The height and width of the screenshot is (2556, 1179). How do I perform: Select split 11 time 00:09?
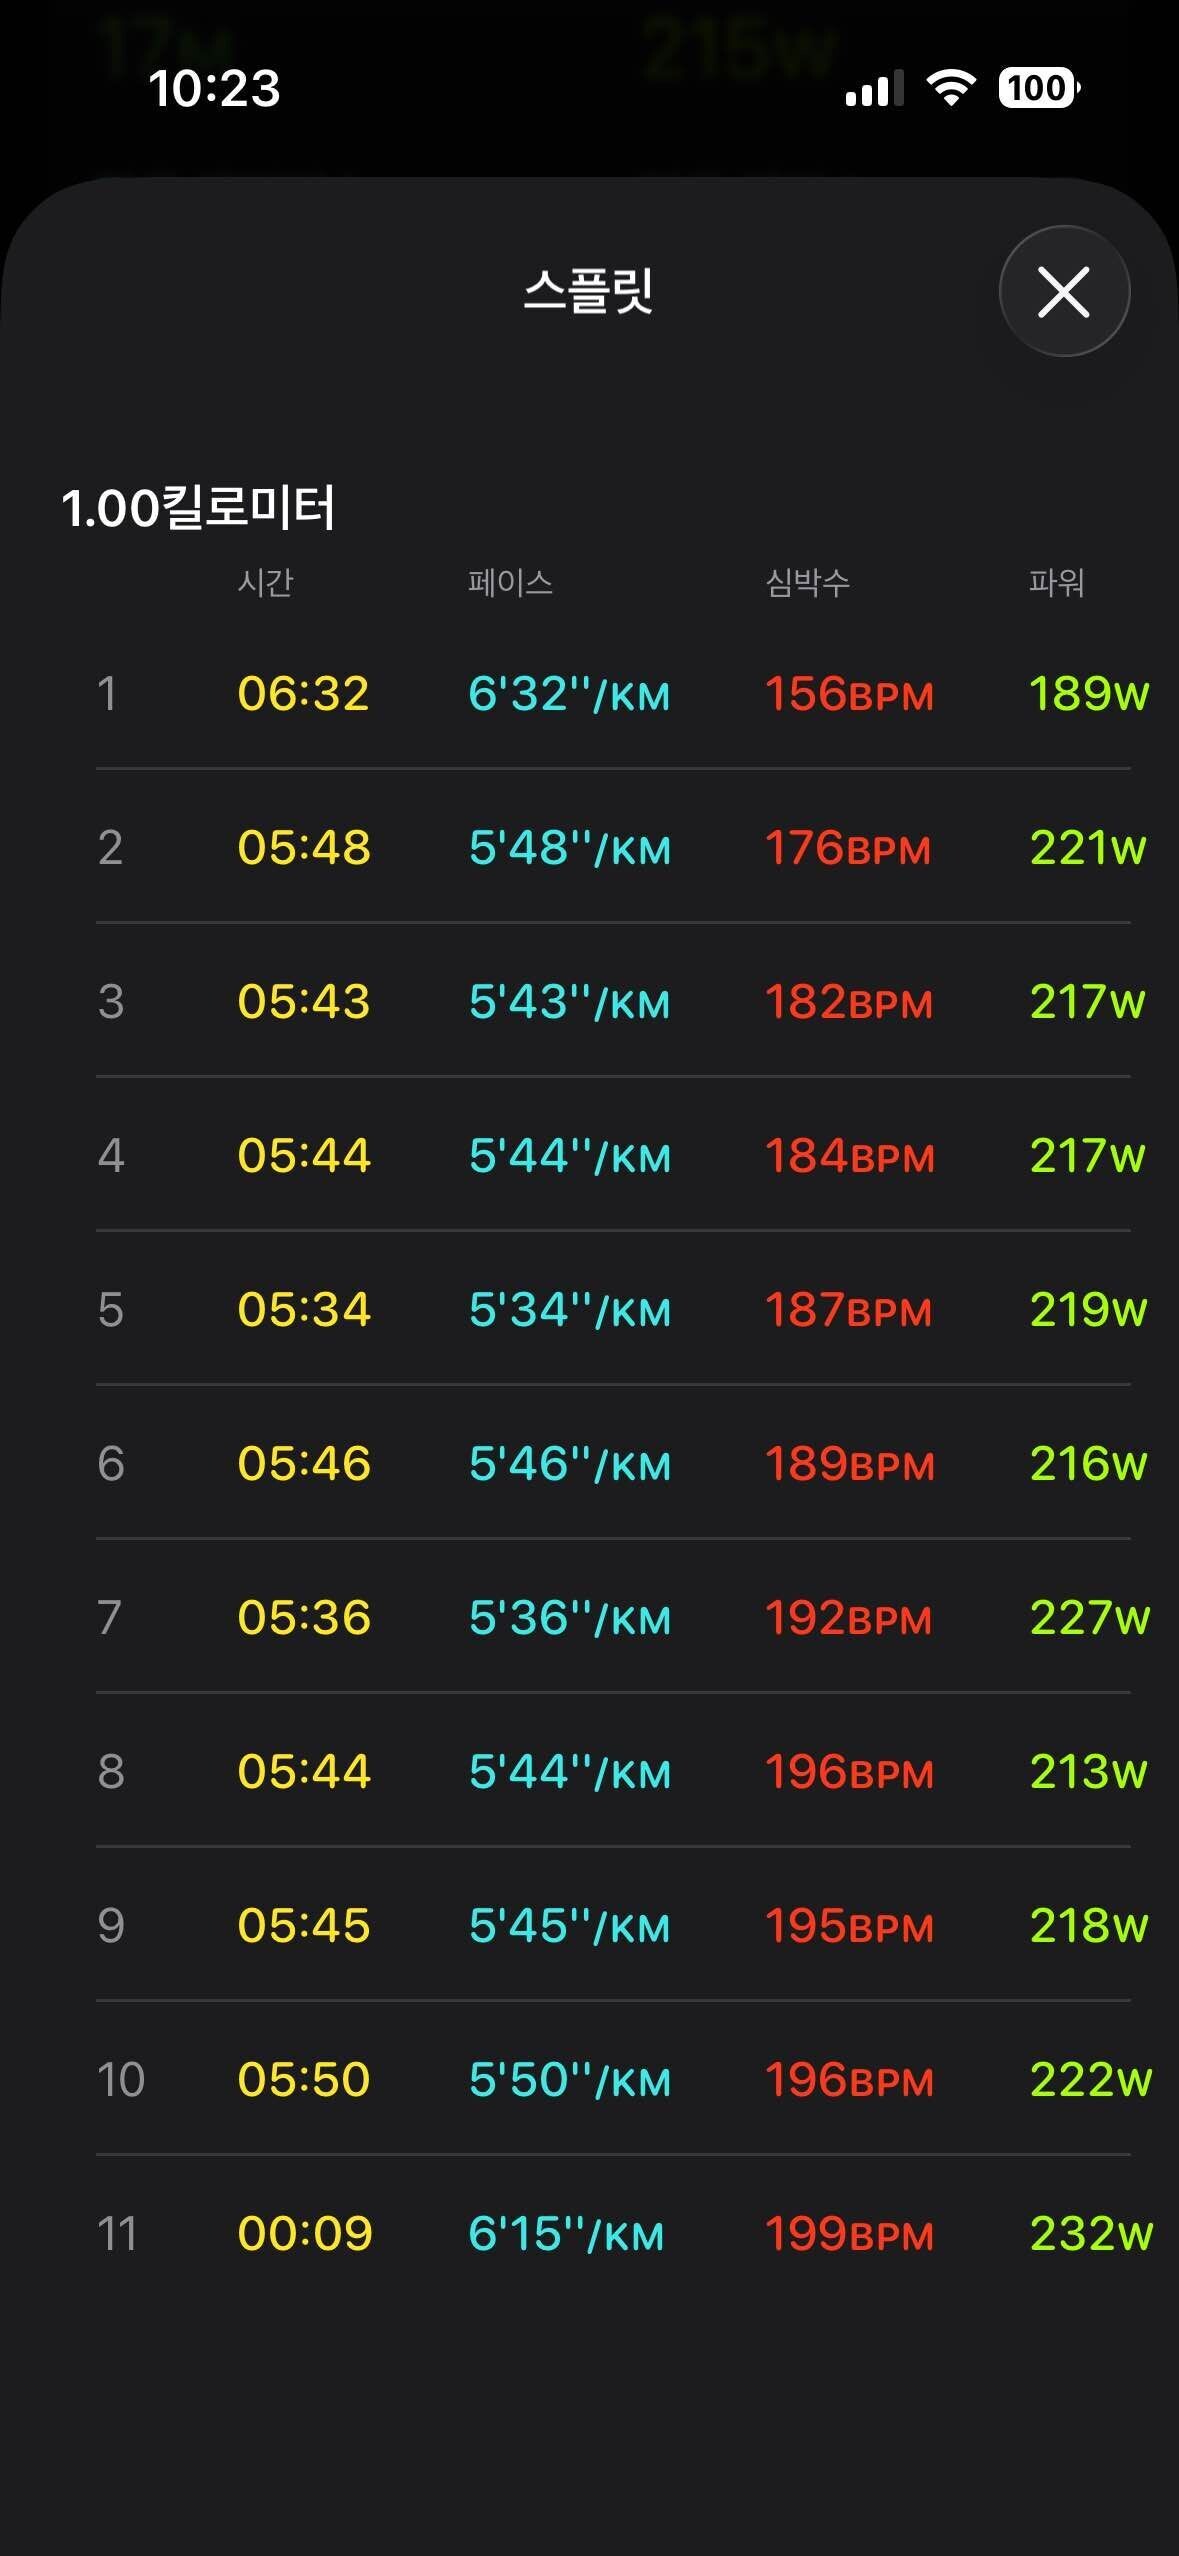tap(304, 2234)
